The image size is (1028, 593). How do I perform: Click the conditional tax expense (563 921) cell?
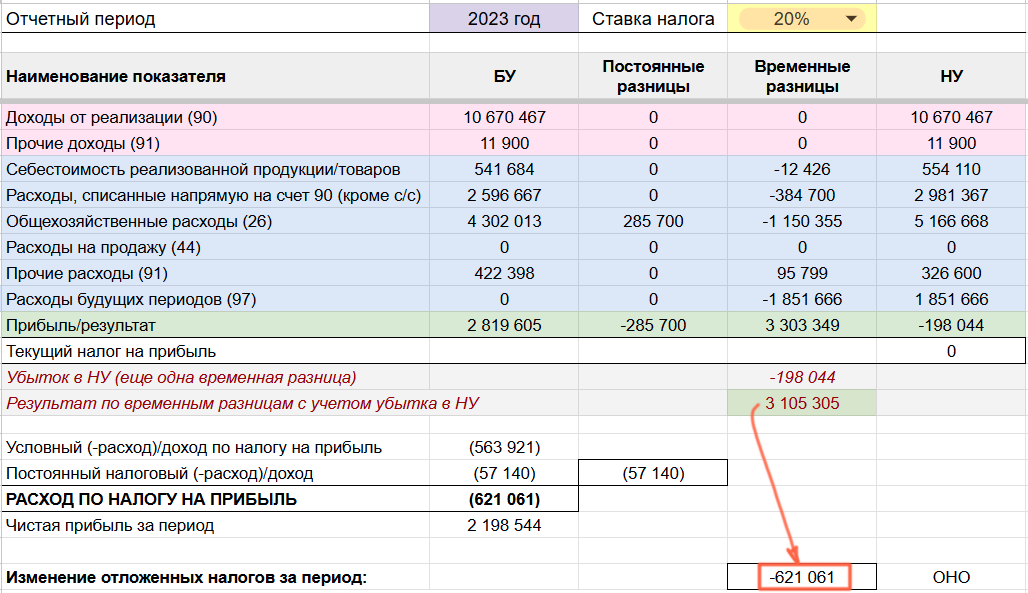[x=504, y=447]
